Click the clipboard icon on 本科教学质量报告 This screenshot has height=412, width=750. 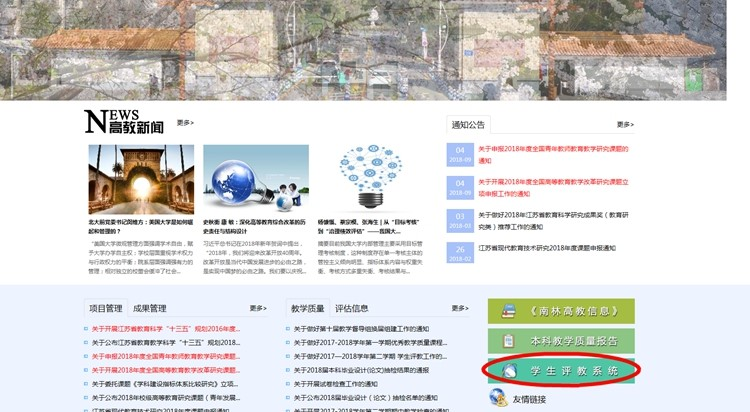tap(508, 341)
